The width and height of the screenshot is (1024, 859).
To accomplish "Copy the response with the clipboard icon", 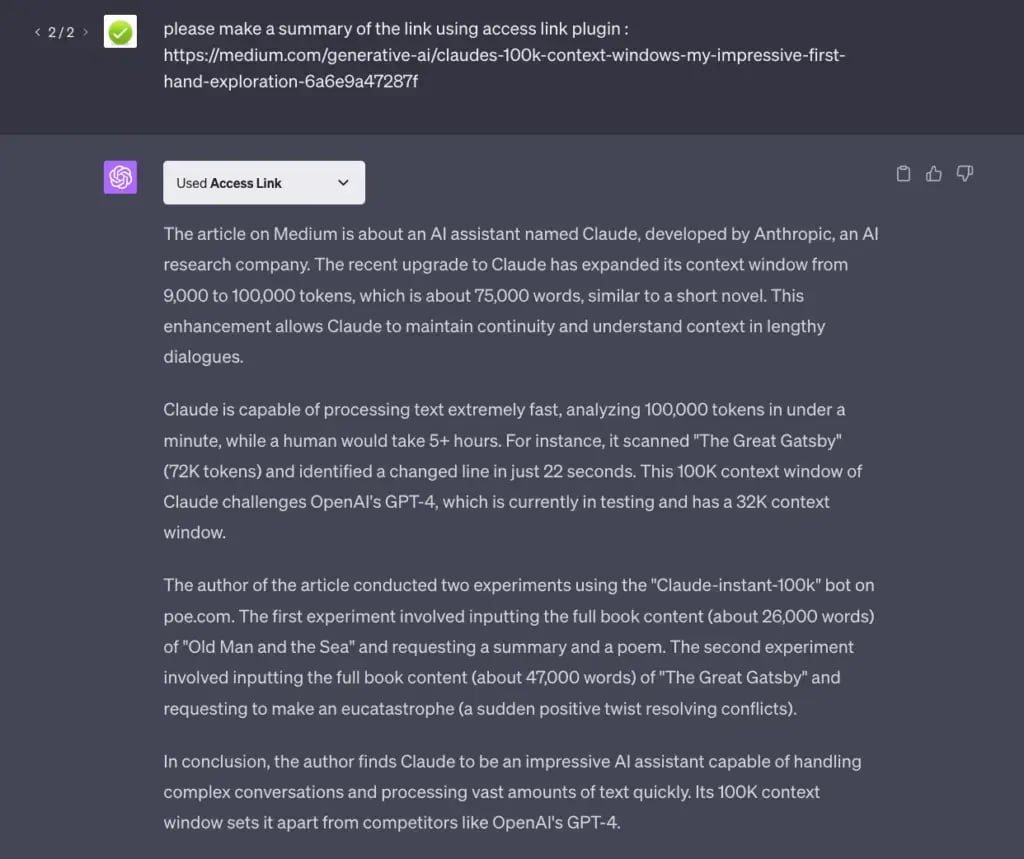I will [903, 174].
